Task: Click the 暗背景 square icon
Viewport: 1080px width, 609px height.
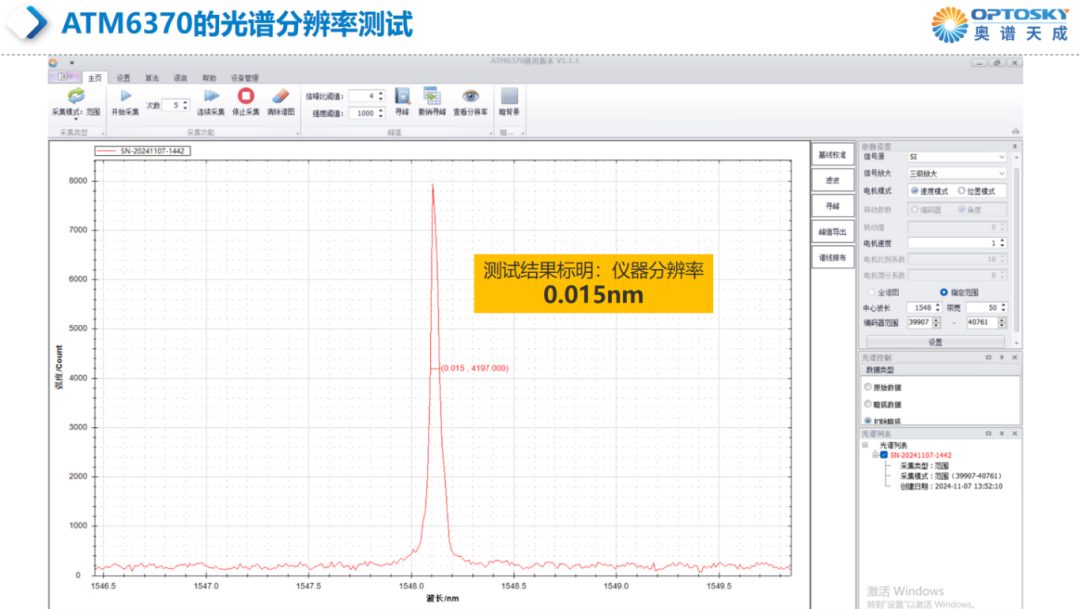Action: click(509, 96)
